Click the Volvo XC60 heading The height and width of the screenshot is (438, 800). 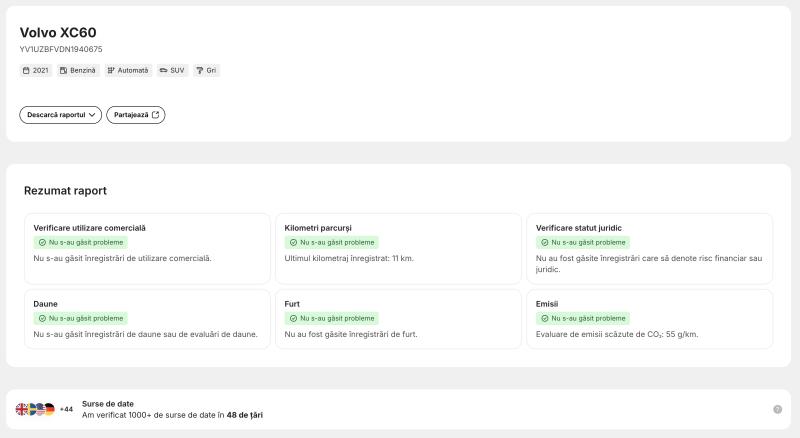(58, 33)
